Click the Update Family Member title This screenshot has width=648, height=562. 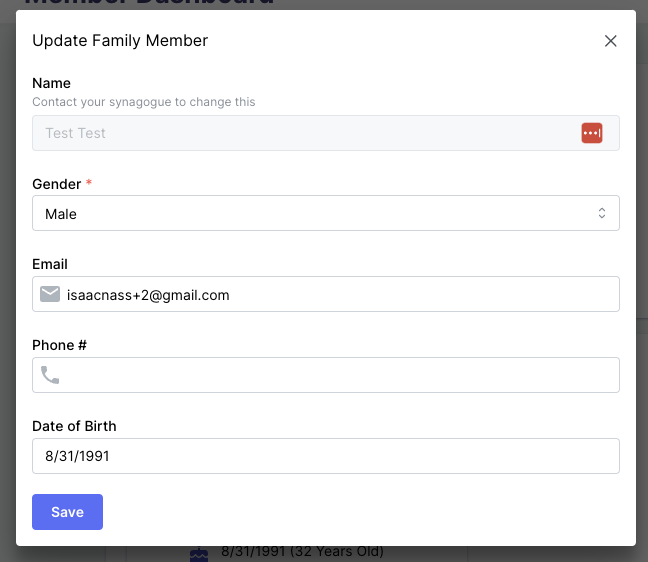(120, 41)
